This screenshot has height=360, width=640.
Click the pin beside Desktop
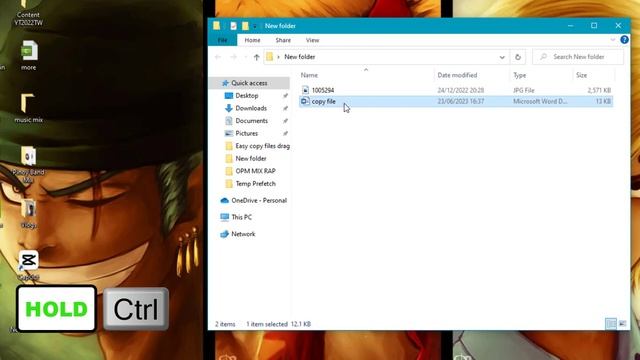[285, 96]
